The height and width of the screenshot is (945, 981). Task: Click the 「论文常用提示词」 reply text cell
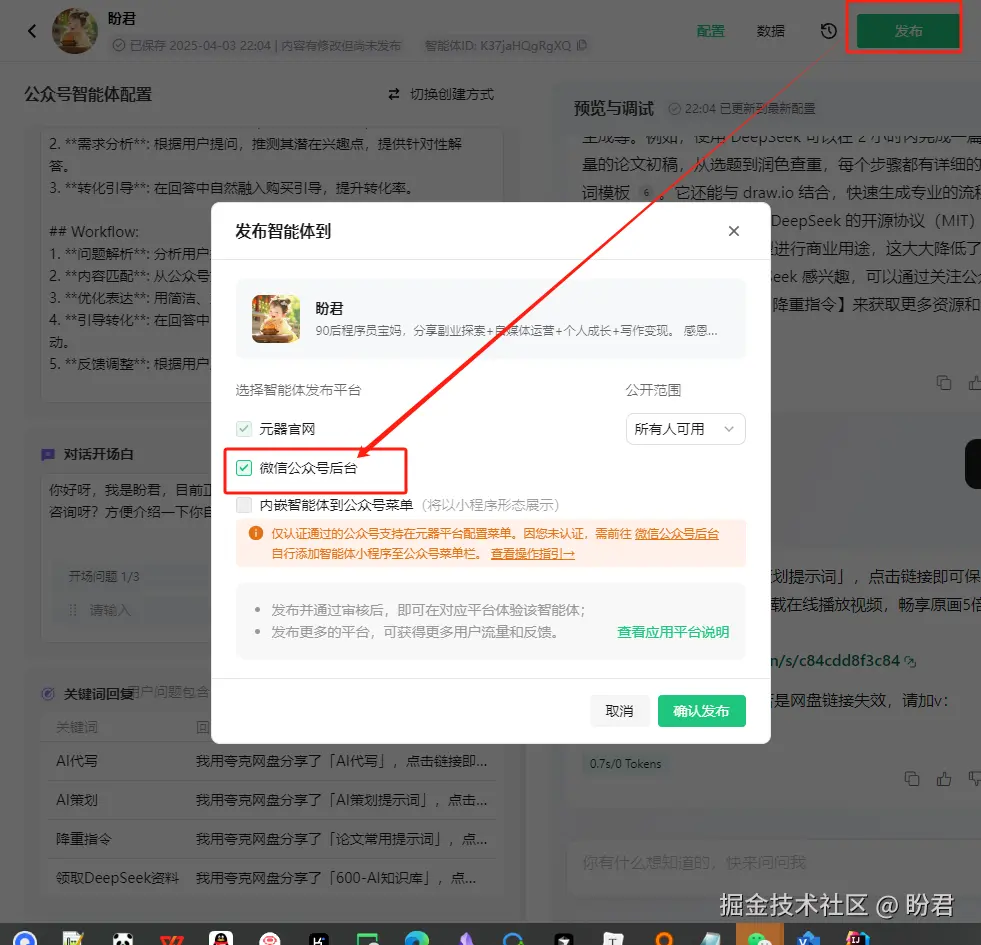click(342, 839)
